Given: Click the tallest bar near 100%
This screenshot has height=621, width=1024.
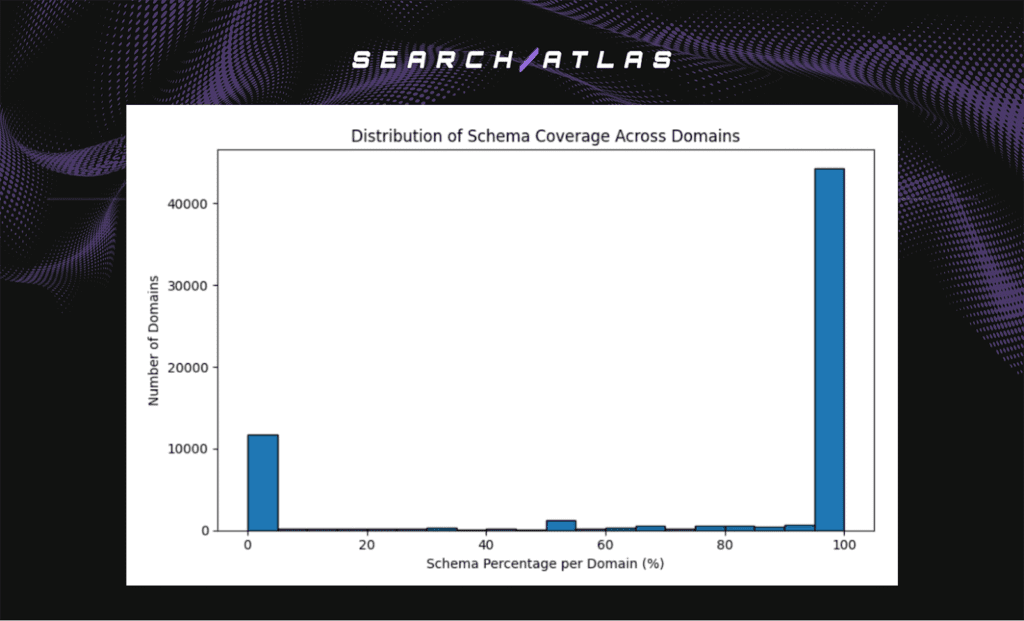Looking at the screenshot, I should [x=829, y=350].
